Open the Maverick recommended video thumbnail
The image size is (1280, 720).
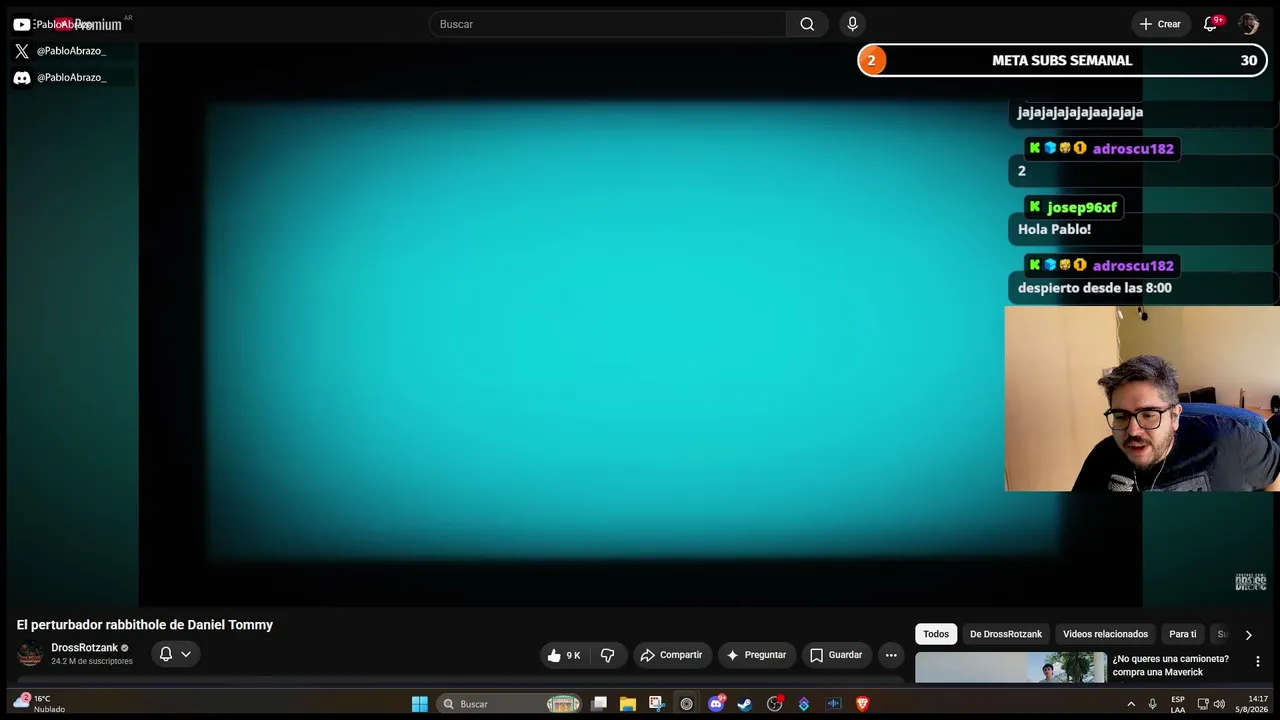click(x=1011, y=667)
